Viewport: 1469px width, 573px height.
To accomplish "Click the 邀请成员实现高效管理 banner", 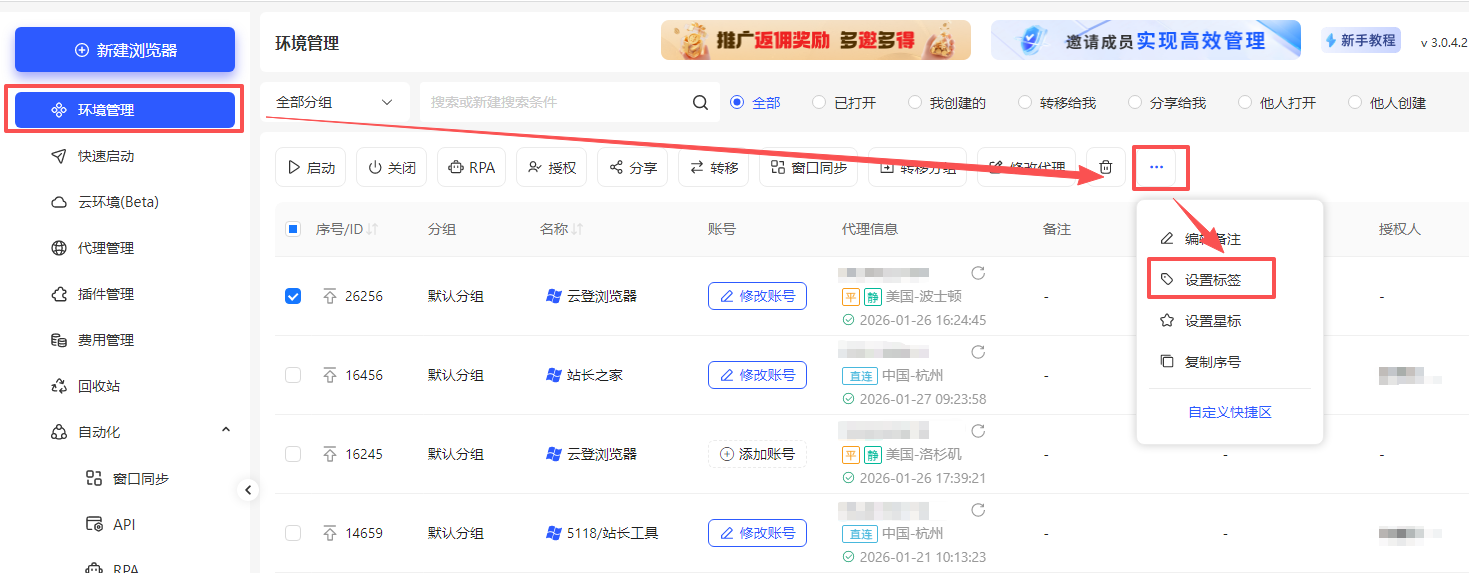I will (x=1146, y=41).
